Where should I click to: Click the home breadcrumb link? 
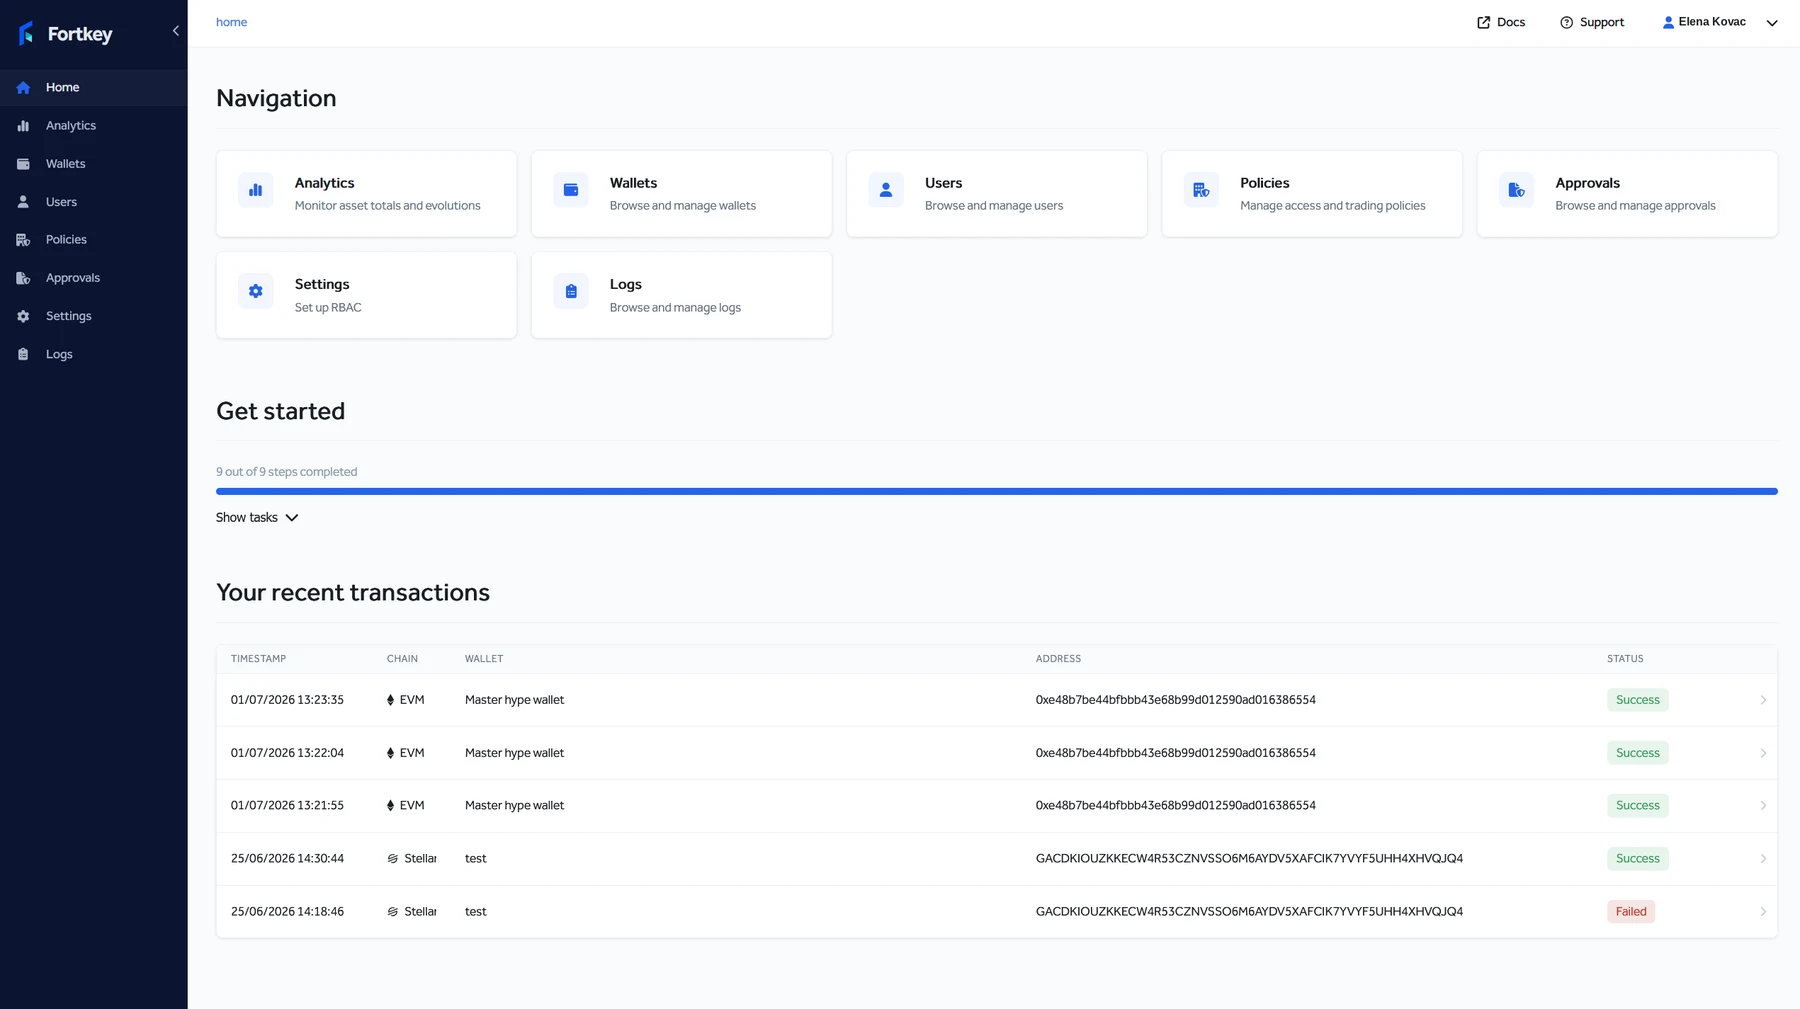point(231,22)
